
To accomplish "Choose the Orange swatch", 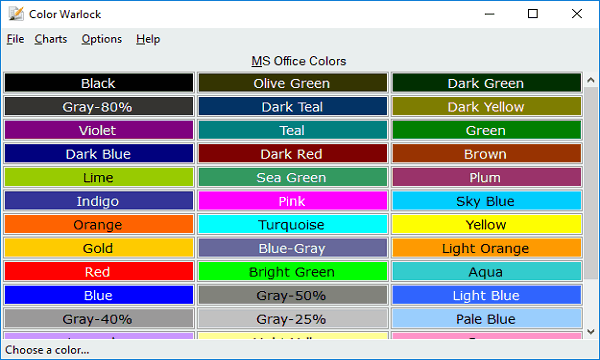I will [x=99, y=225].
